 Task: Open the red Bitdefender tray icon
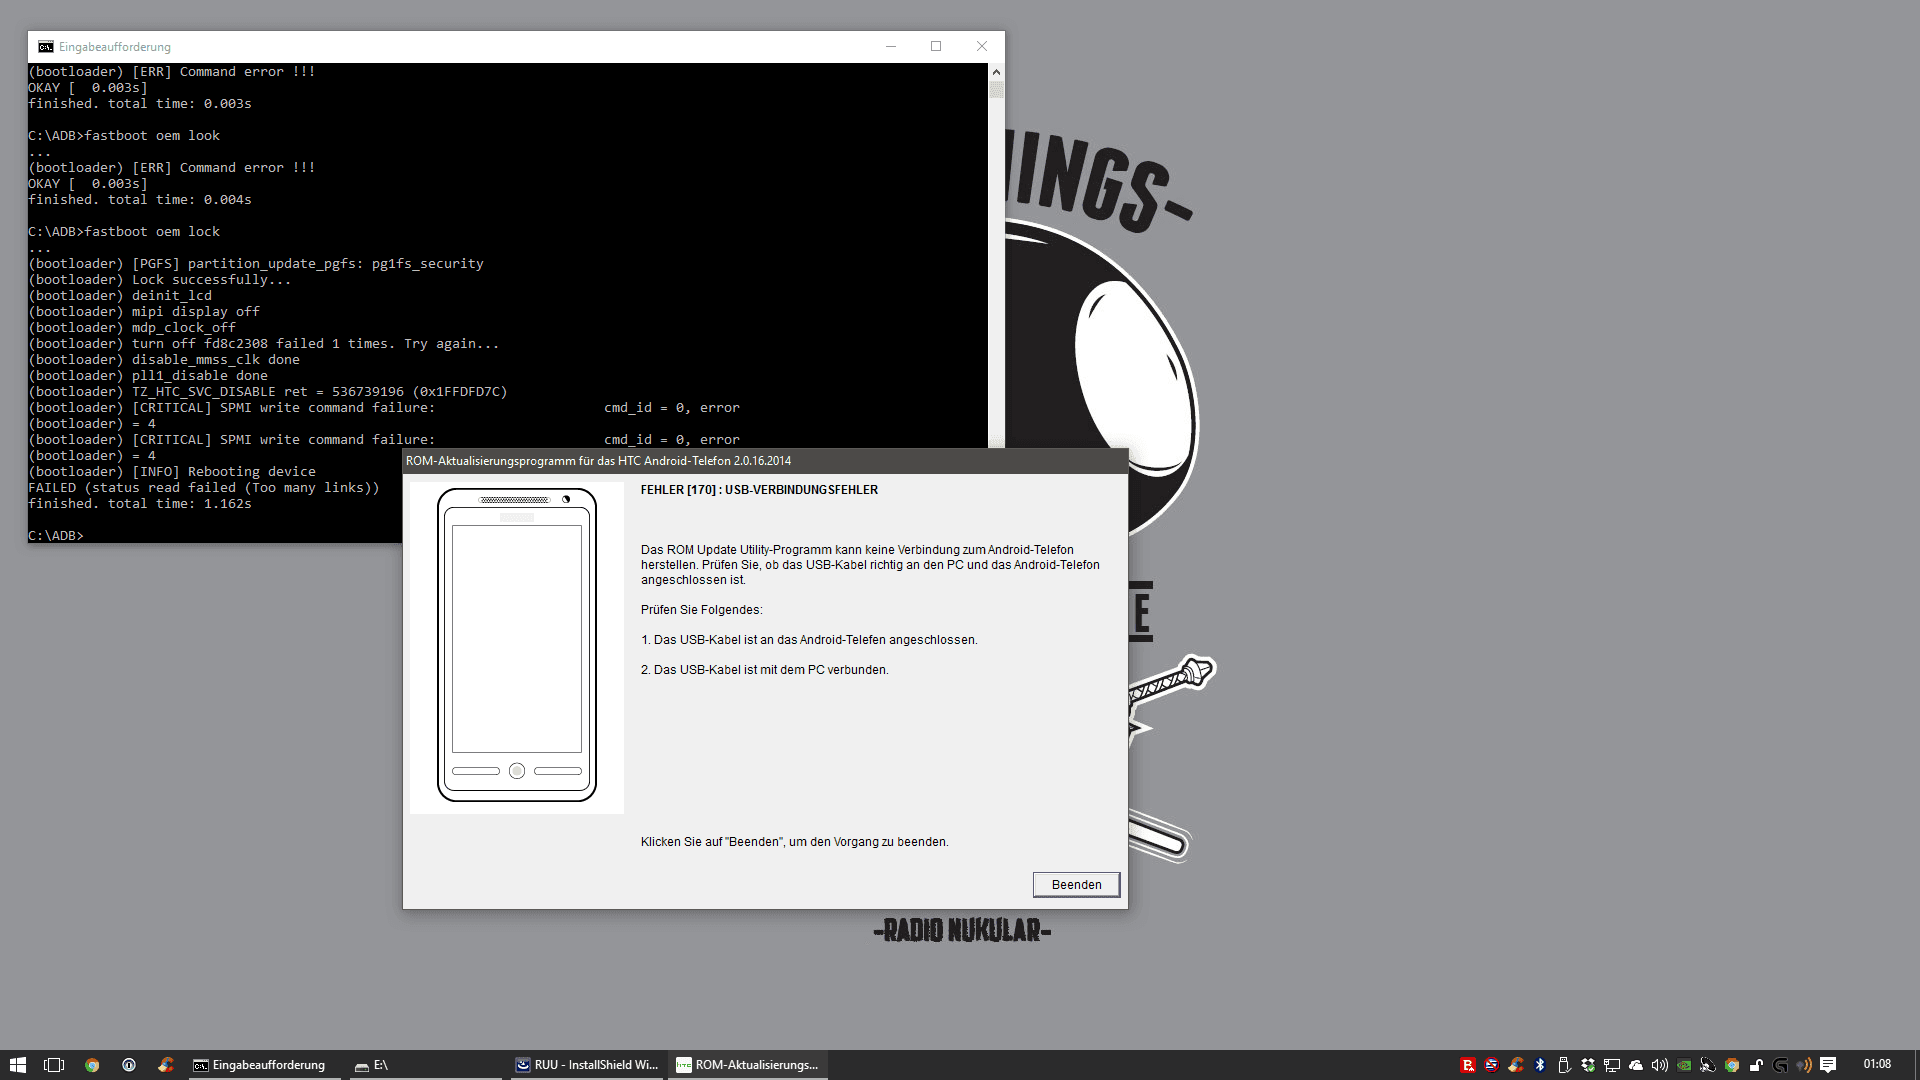(x=1467, y=1065)
